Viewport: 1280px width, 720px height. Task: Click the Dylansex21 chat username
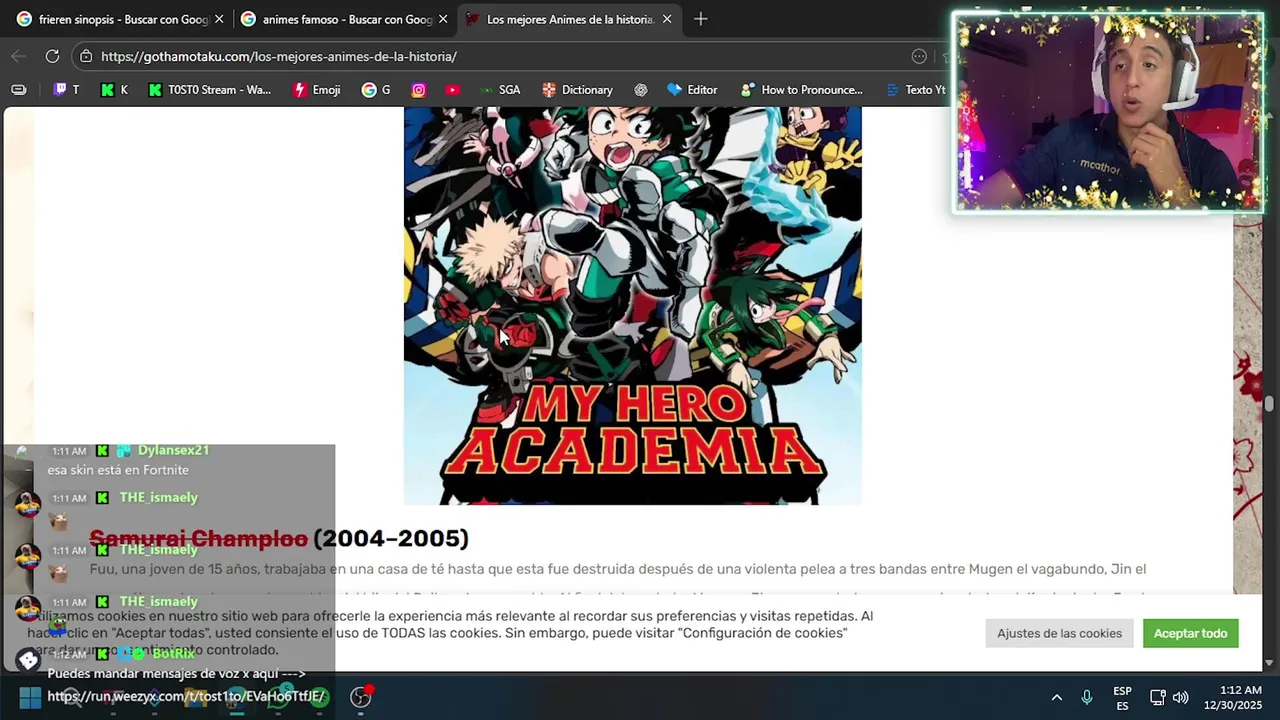click(x=173, y=450)
